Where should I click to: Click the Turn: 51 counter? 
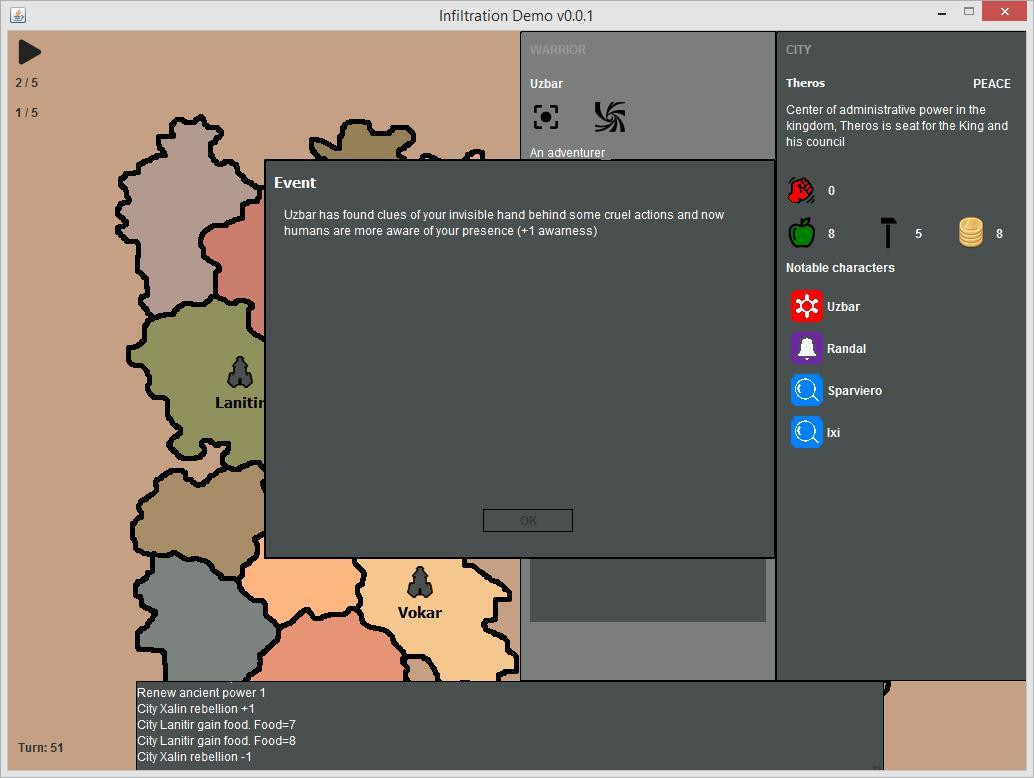[40, 748]
